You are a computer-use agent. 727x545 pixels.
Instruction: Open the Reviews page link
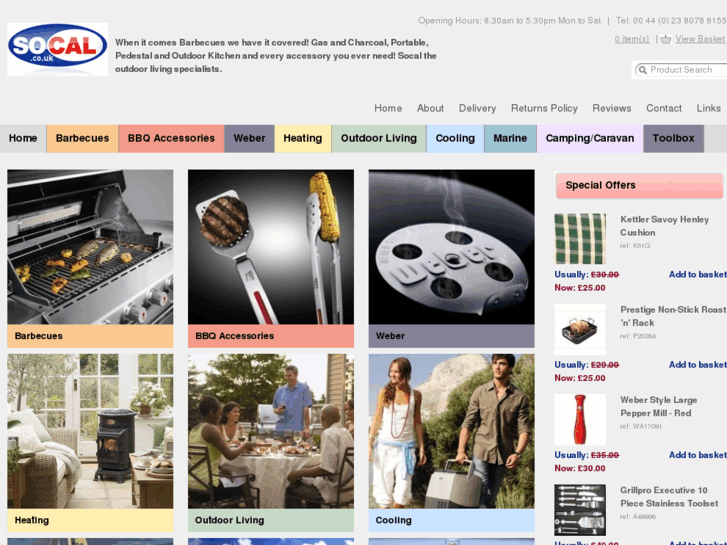point(612,108)
